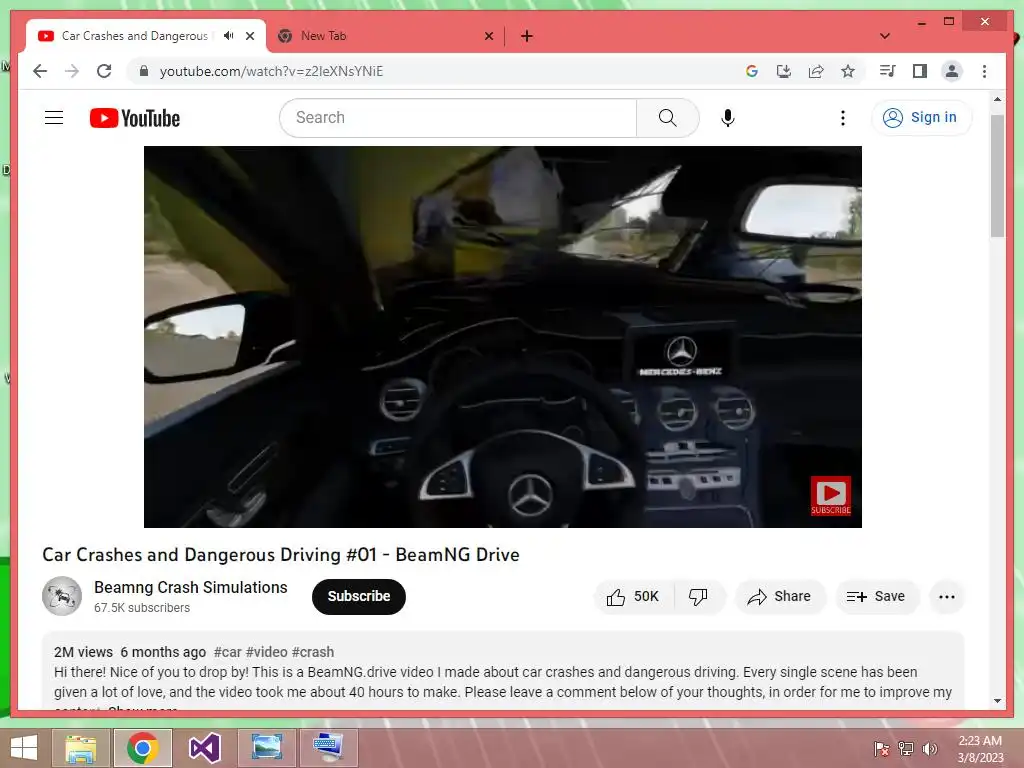This screenshot has height=768, width=1024.
Task: Open Visual Studio from the taskbar
Action: point(204,748)
